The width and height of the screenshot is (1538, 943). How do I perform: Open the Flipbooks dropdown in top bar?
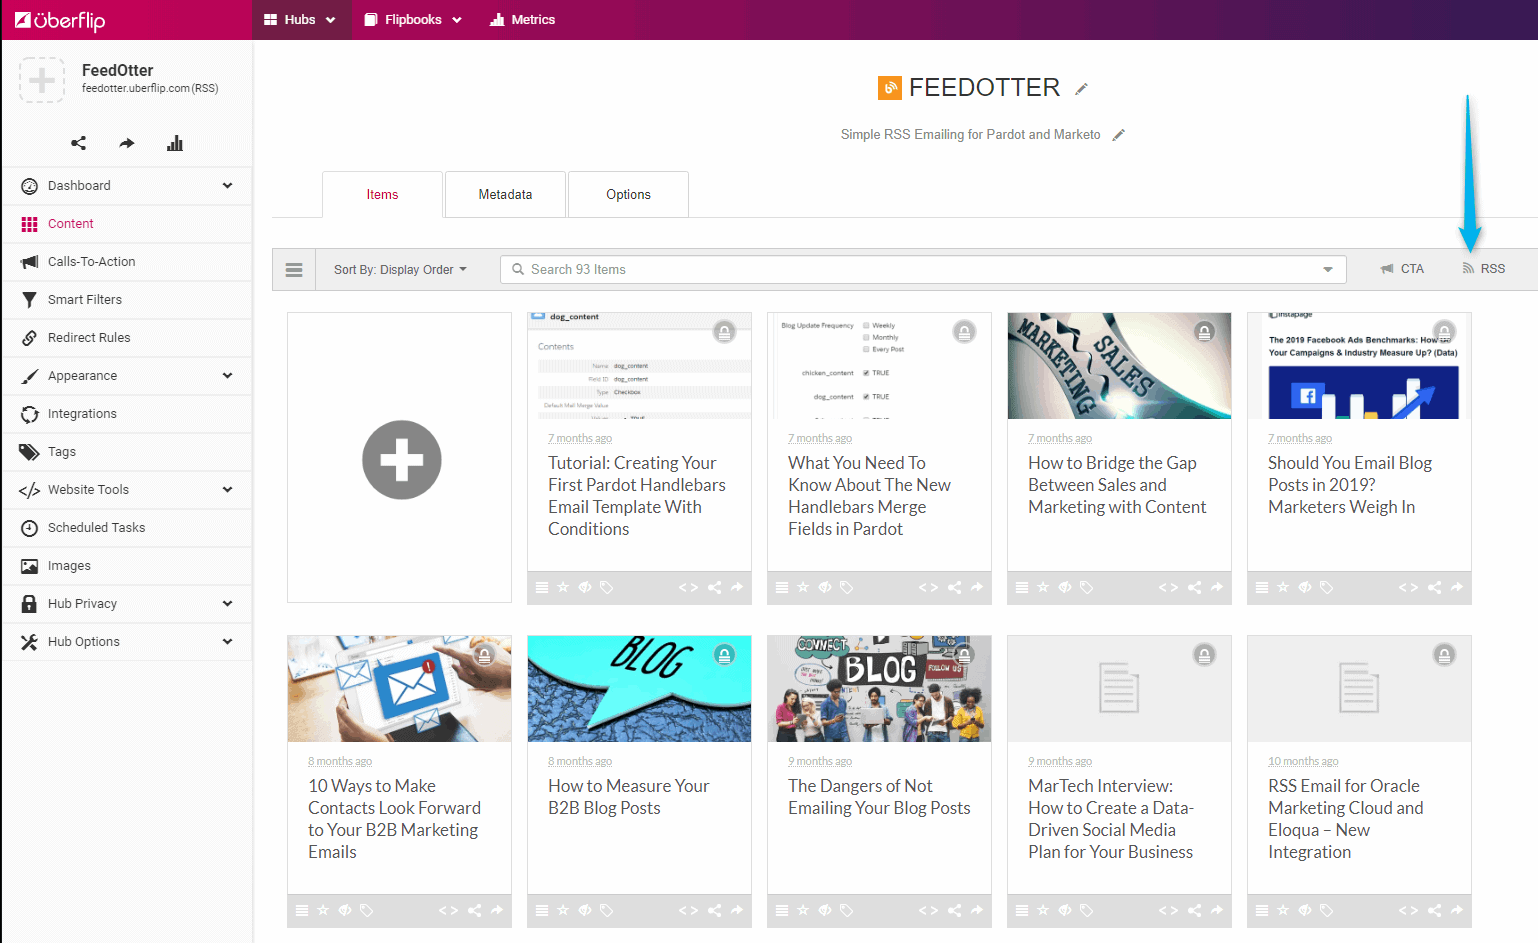413,20
